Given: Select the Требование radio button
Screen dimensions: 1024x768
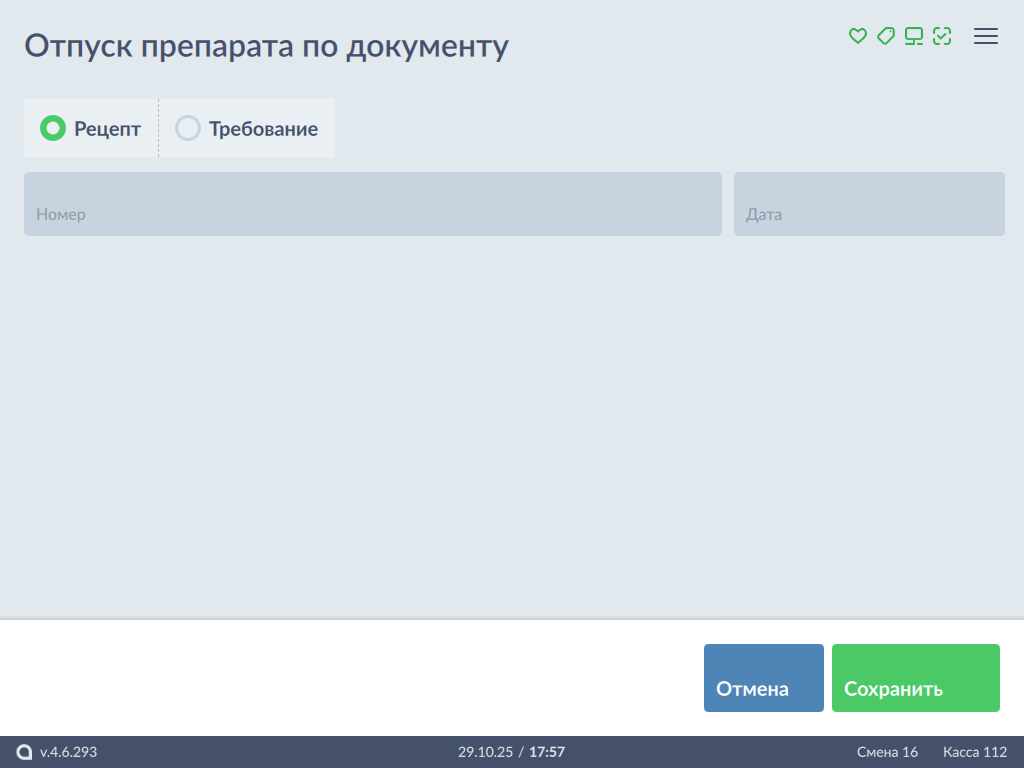Looking at the screenshot, I should [188, 128].
